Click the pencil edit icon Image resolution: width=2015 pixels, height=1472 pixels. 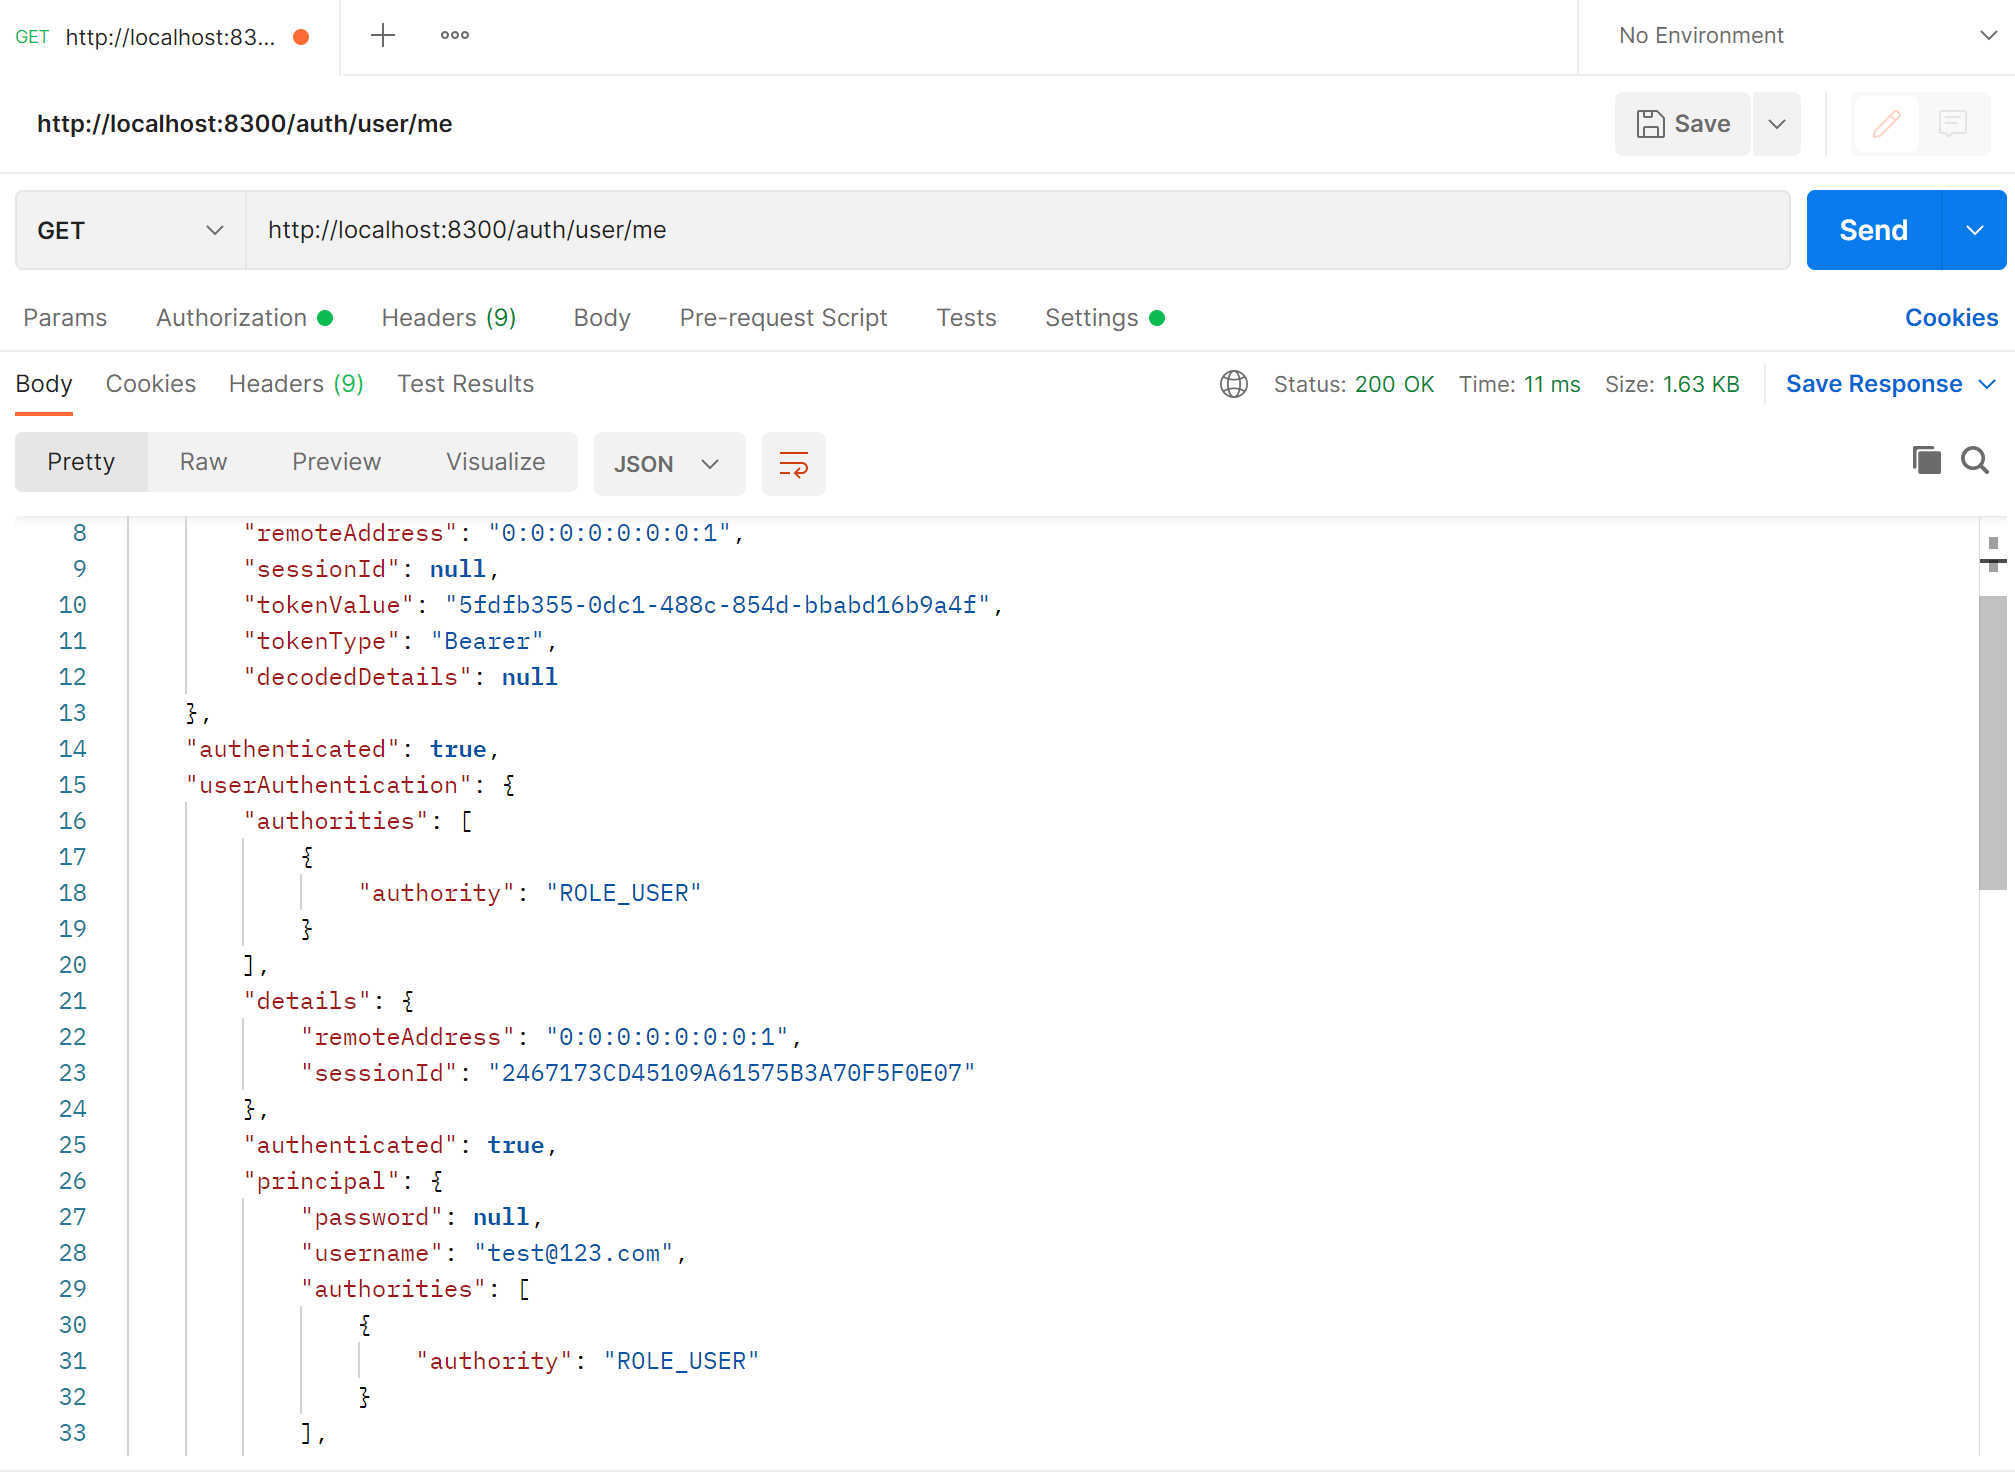pos(1886,124)
